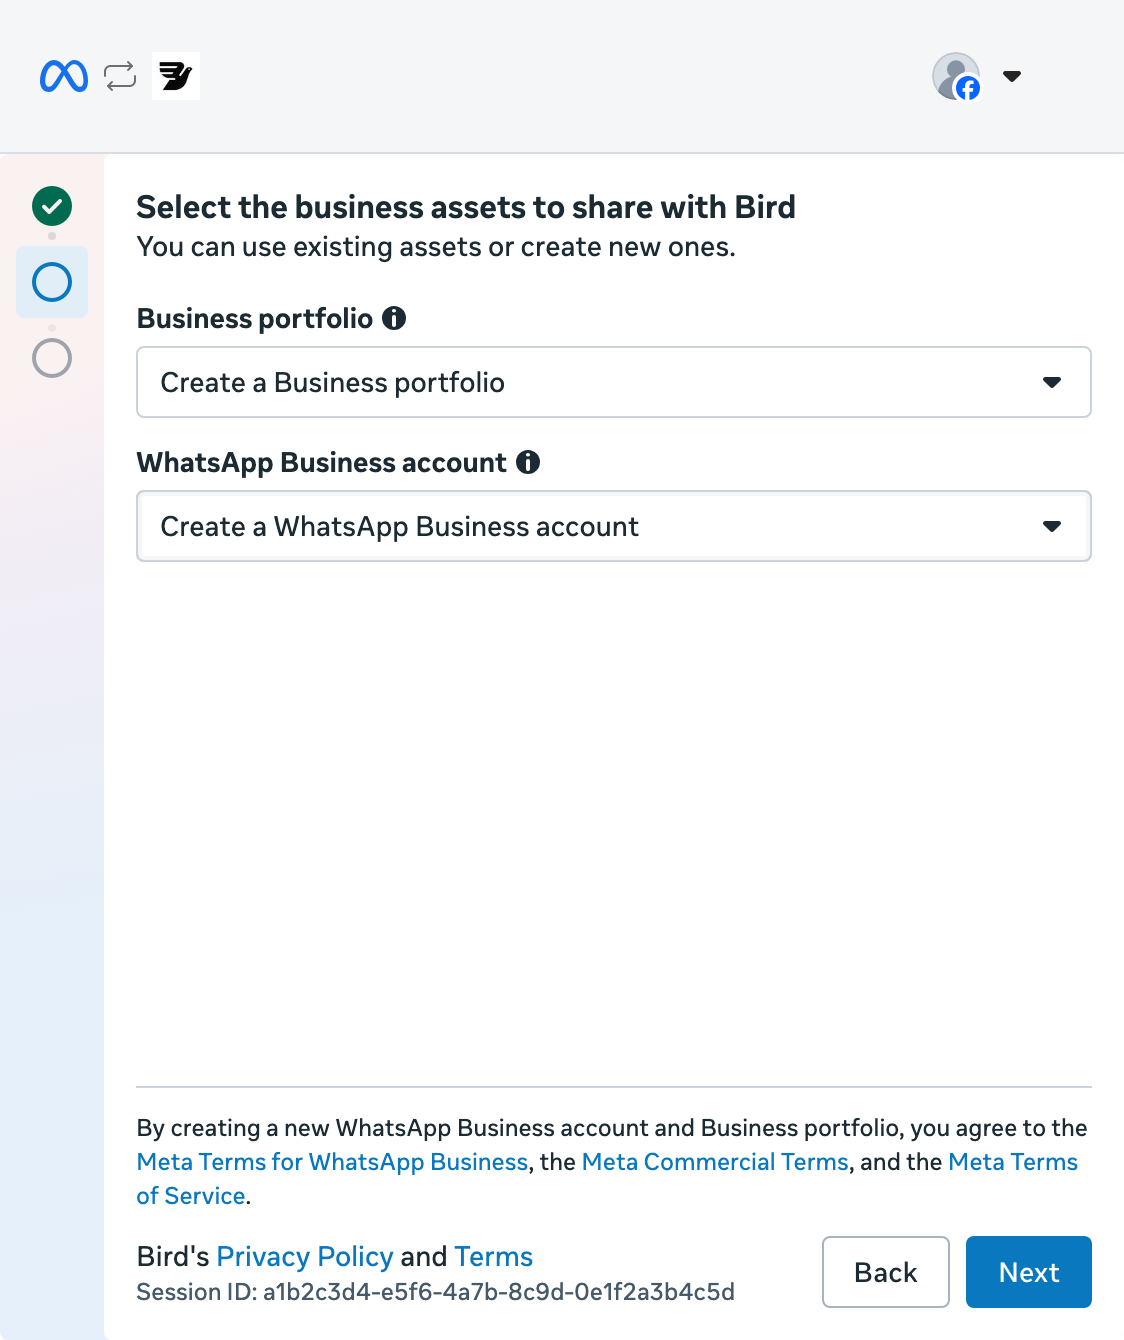Screen dimensions: 1124x1340
Task: Open the Create a Business portfolio dropdown
Action: [x=614, y=382]
